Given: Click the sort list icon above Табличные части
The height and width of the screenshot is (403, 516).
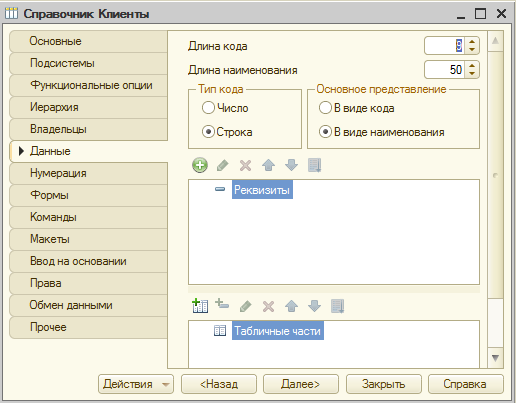Looking at the screenshot, I should click(337, 306).
